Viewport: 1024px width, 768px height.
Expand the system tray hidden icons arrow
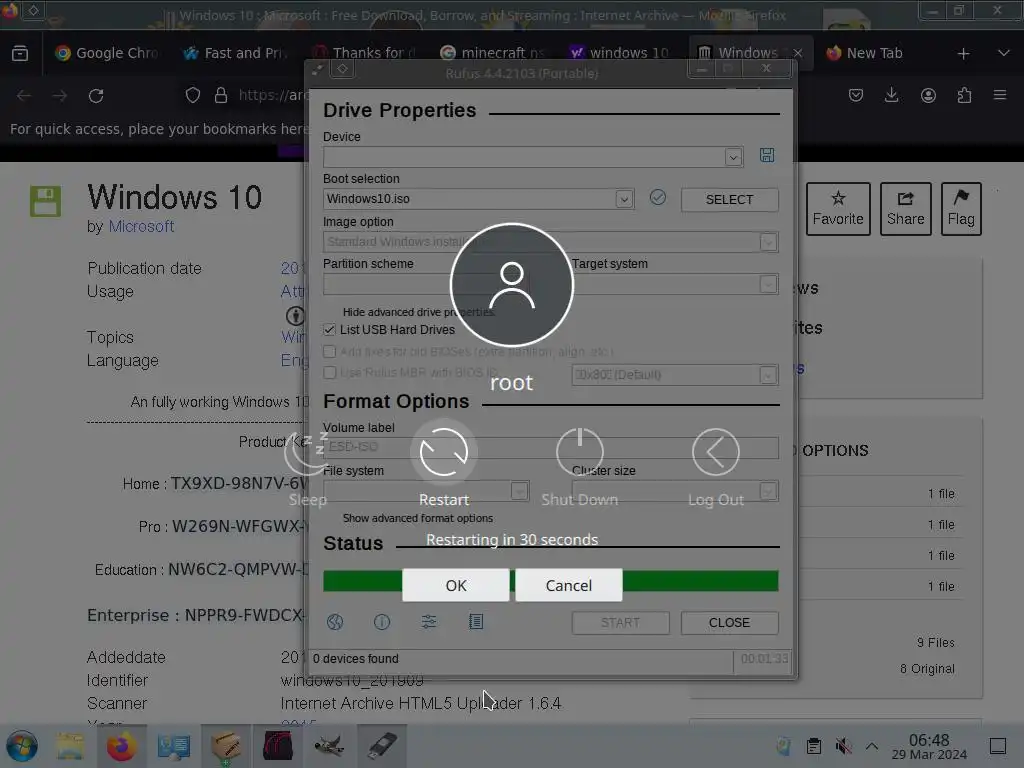(872, 746)
